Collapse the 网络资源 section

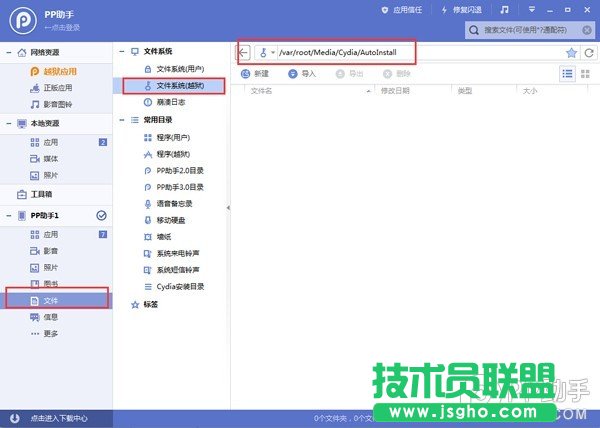(9, 52)
